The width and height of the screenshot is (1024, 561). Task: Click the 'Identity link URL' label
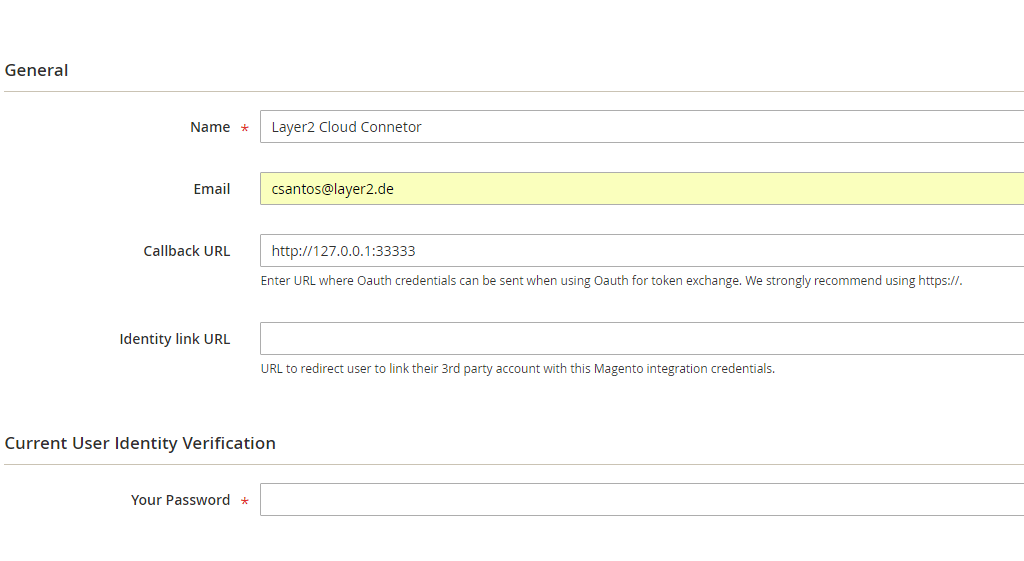175,339
